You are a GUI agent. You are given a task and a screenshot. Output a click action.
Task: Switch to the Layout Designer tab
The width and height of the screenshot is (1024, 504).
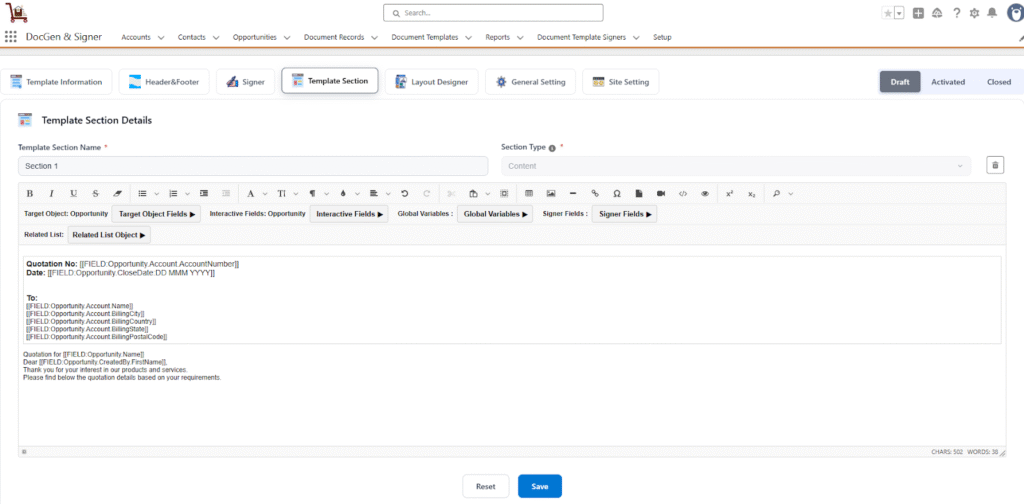click(x=432, y=82)
